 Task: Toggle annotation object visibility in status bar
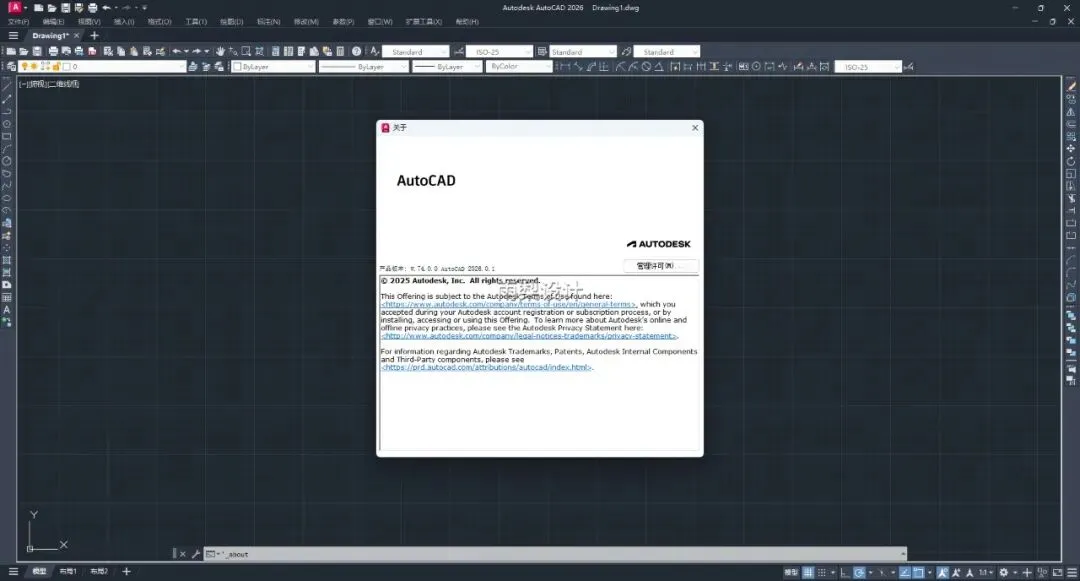coord(942,573)
